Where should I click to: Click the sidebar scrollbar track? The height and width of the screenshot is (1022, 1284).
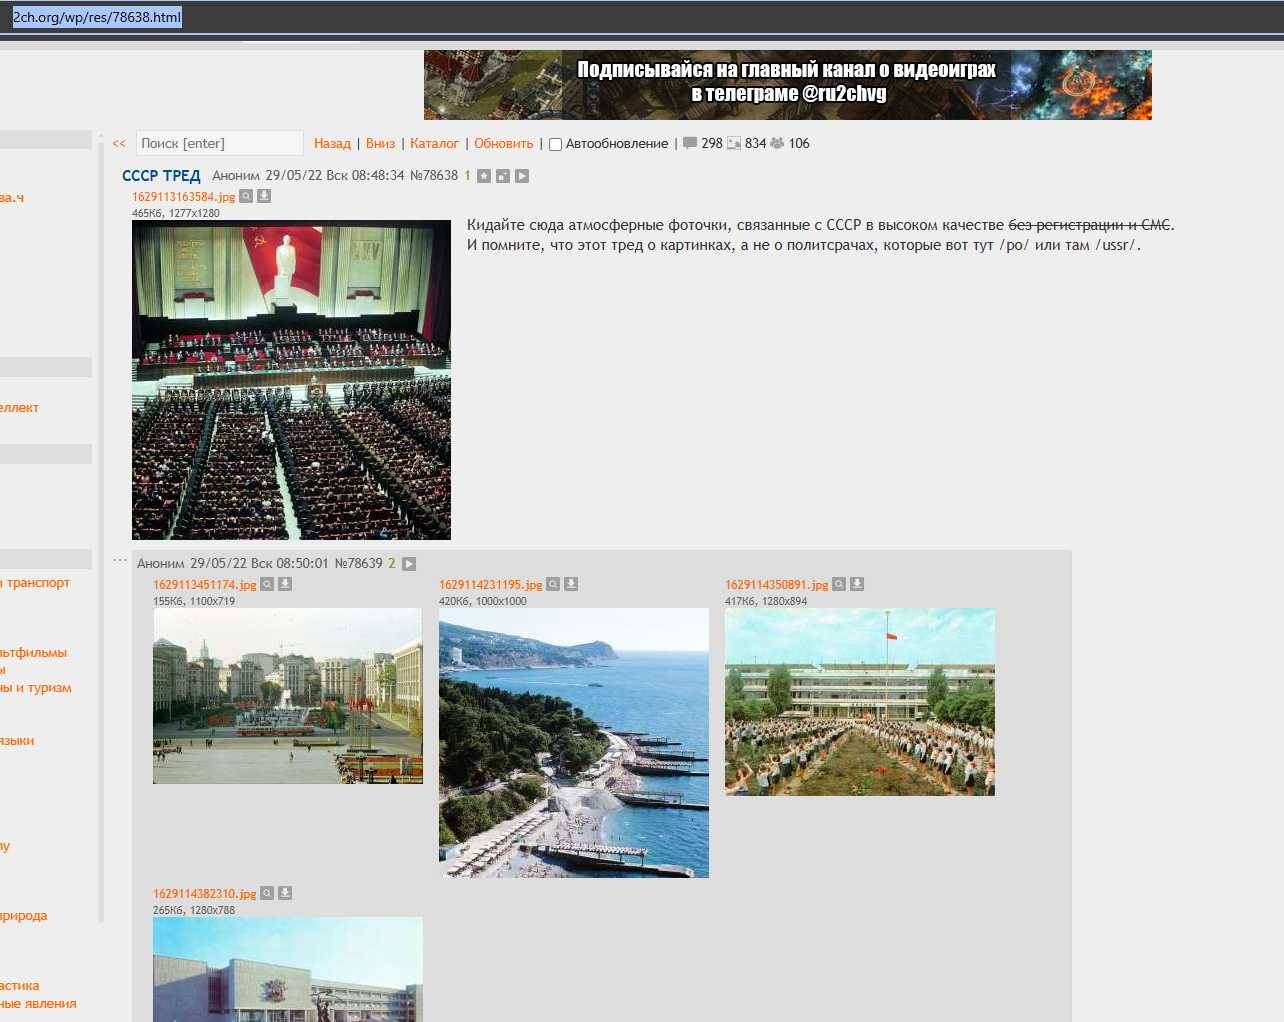[x=101, y=530]
